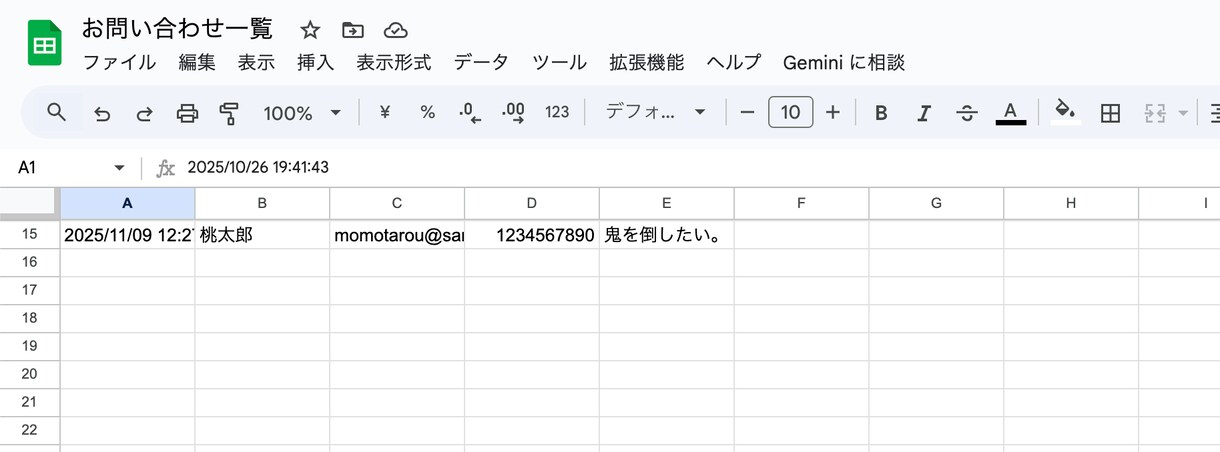
Task: Select row 22 header
Action: pyautogui.click(x=29, y=430)
